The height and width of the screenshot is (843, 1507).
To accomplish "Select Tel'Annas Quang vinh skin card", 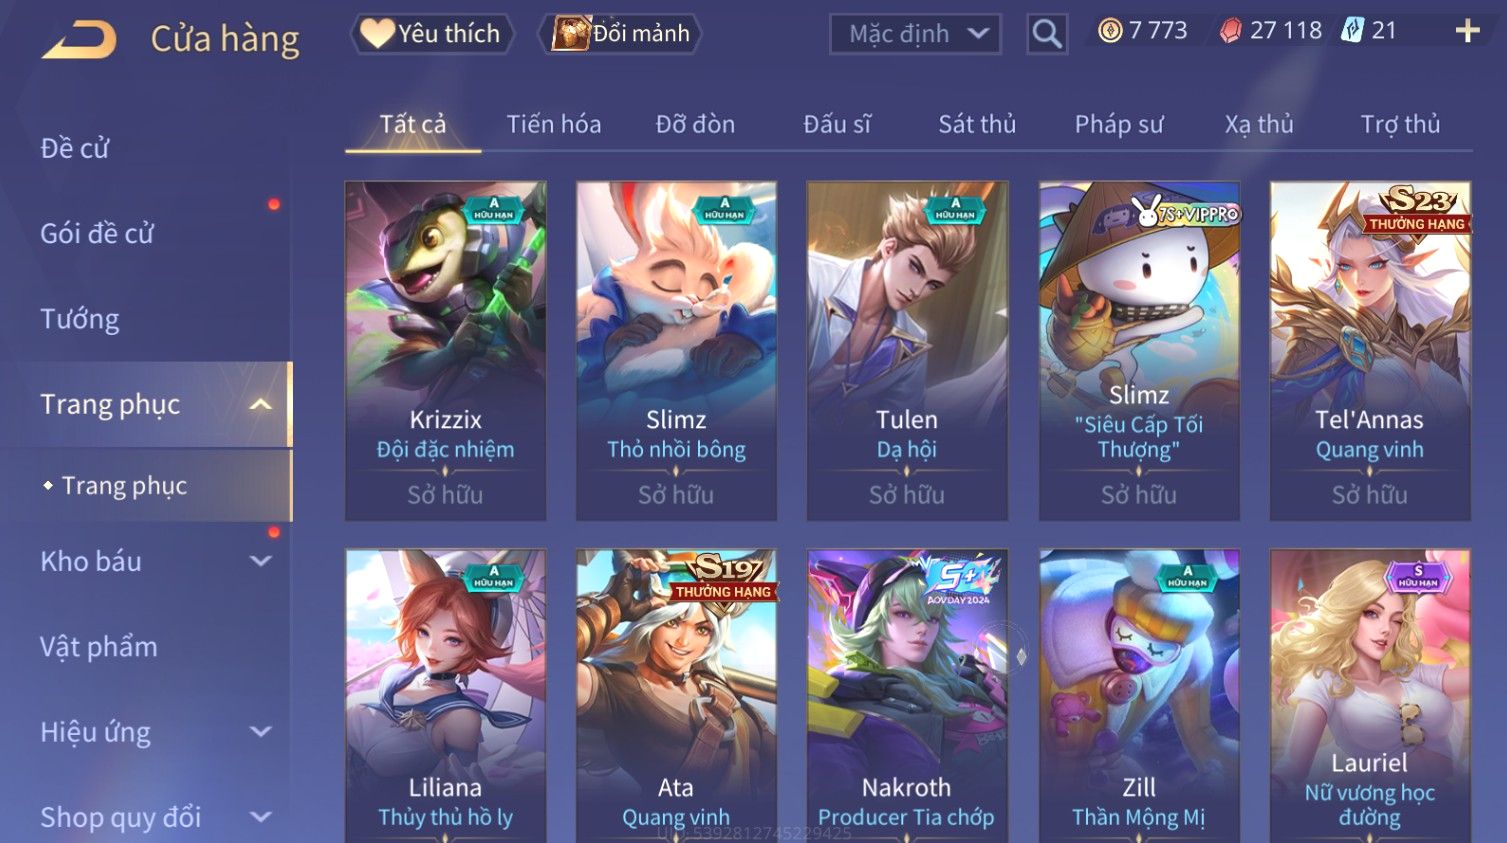I will (1369, 351).
